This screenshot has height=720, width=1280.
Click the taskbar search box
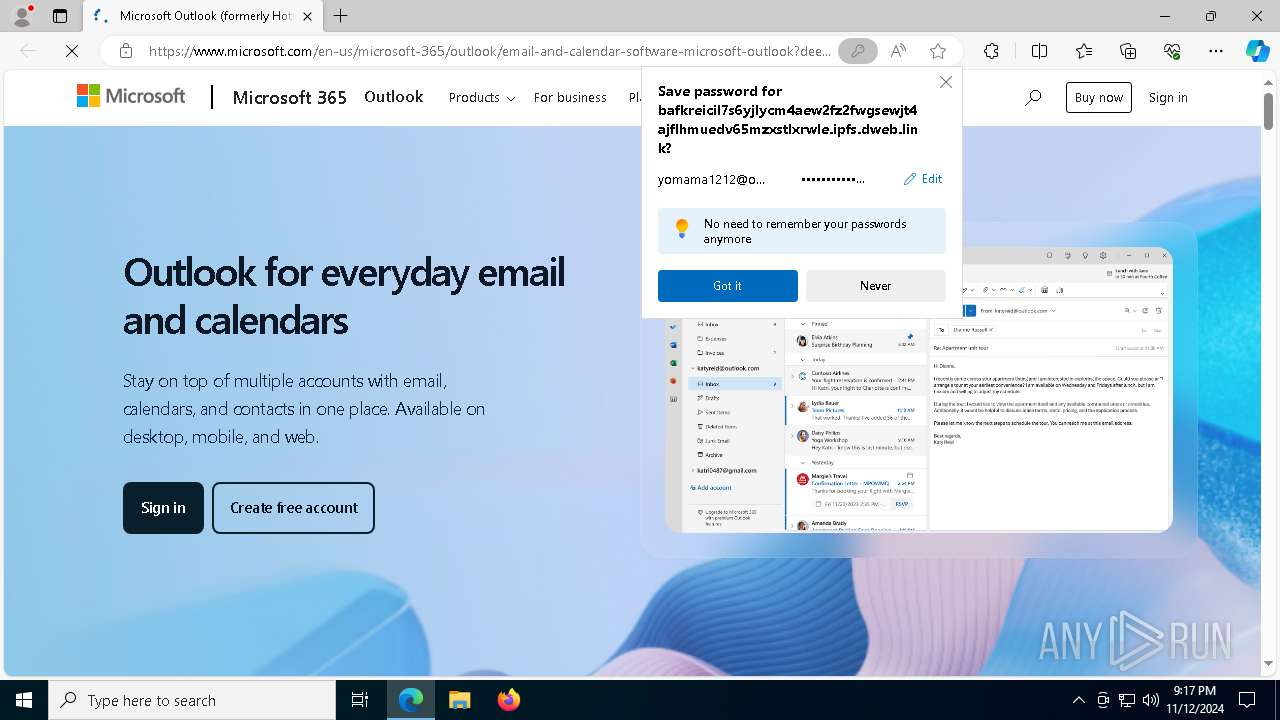tap(192, 700)
